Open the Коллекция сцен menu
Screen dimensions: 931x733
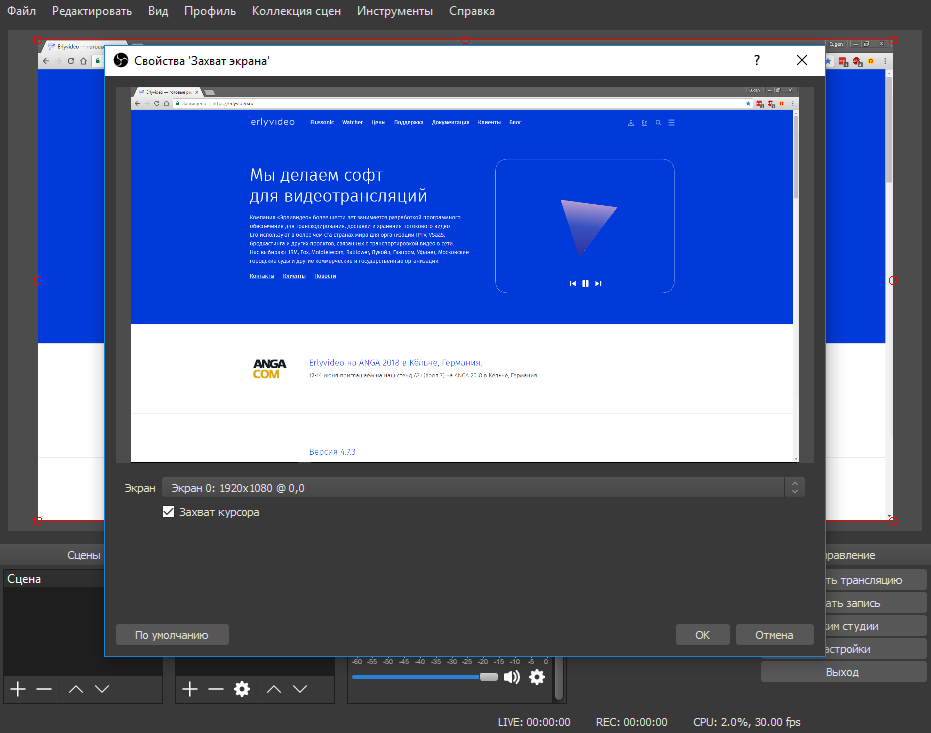tap(296, 11)
